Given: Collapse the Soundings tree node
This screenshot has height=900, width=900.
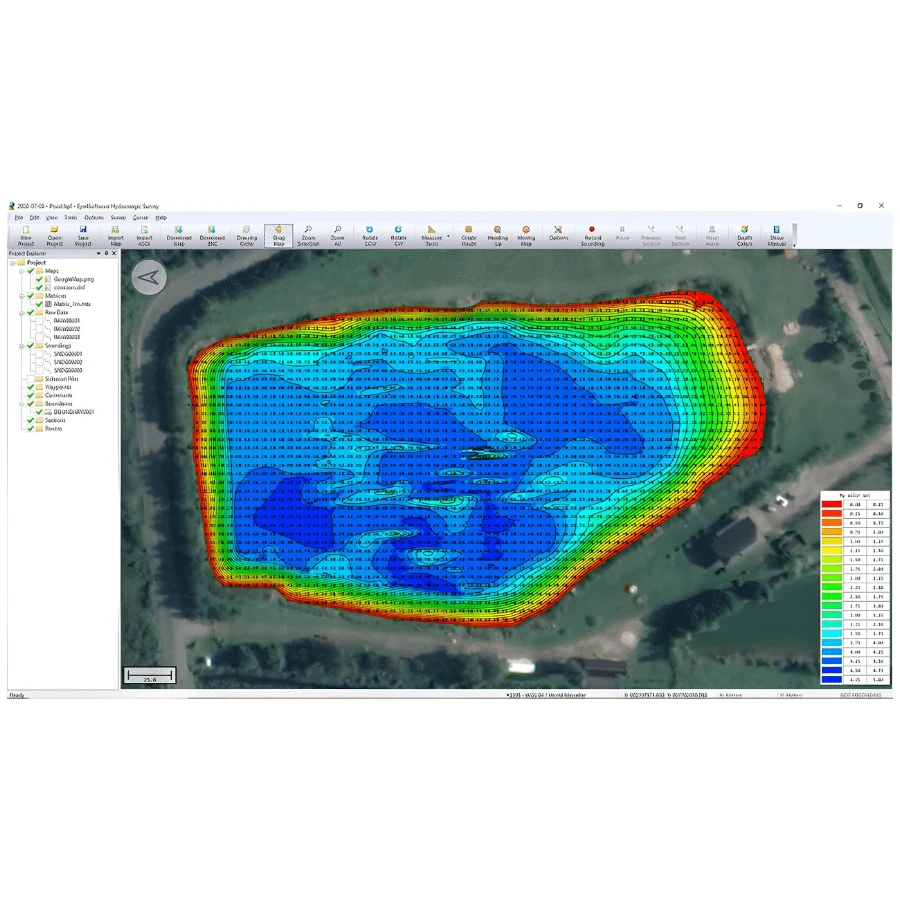Looking at the screenshot, I should [22, 346].
